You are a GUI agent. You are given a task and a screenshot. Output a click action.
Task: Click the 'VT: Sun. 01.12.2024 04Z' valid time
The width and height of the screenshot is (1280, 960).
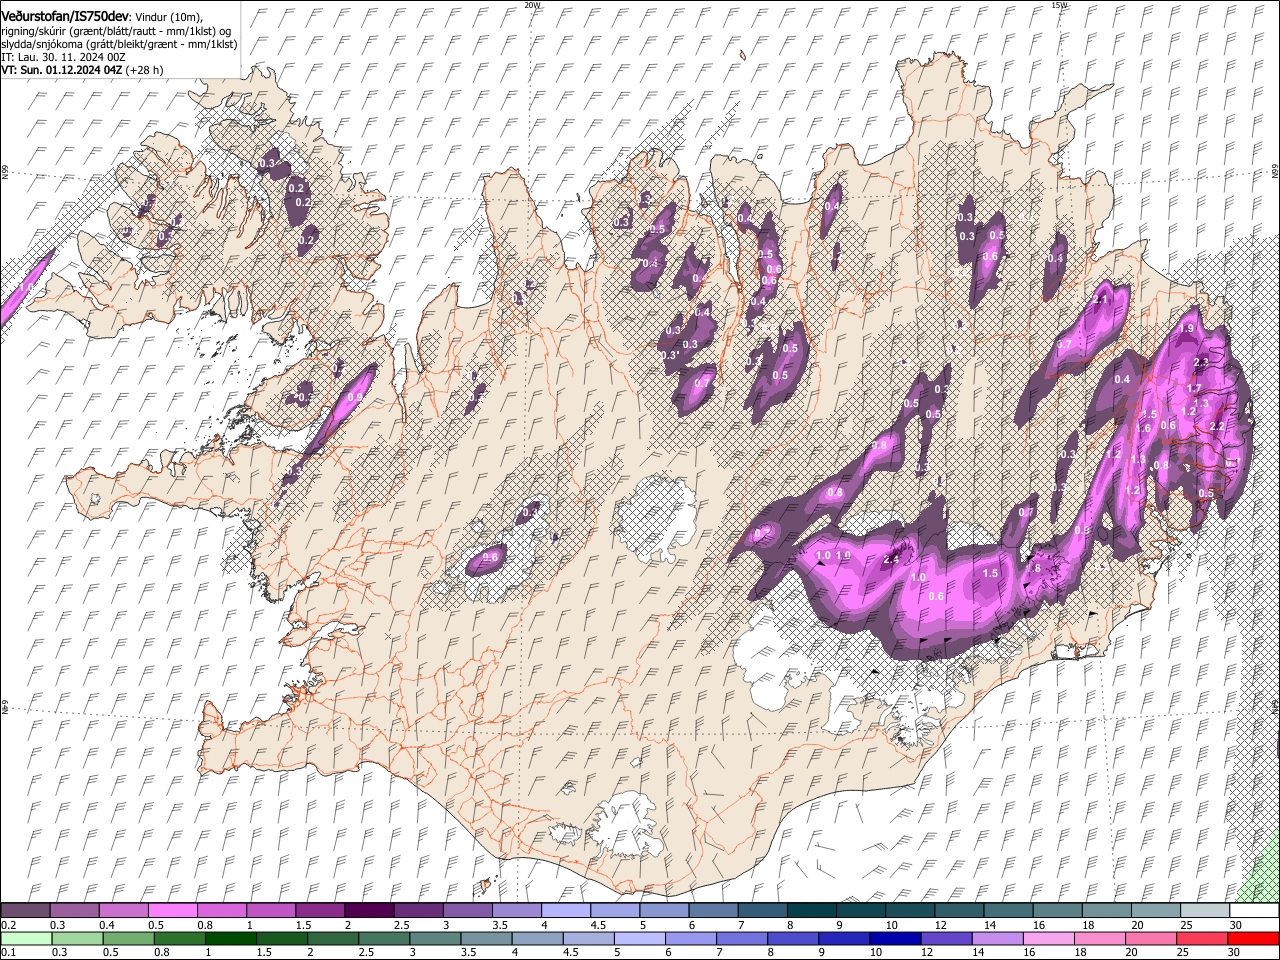62,70
